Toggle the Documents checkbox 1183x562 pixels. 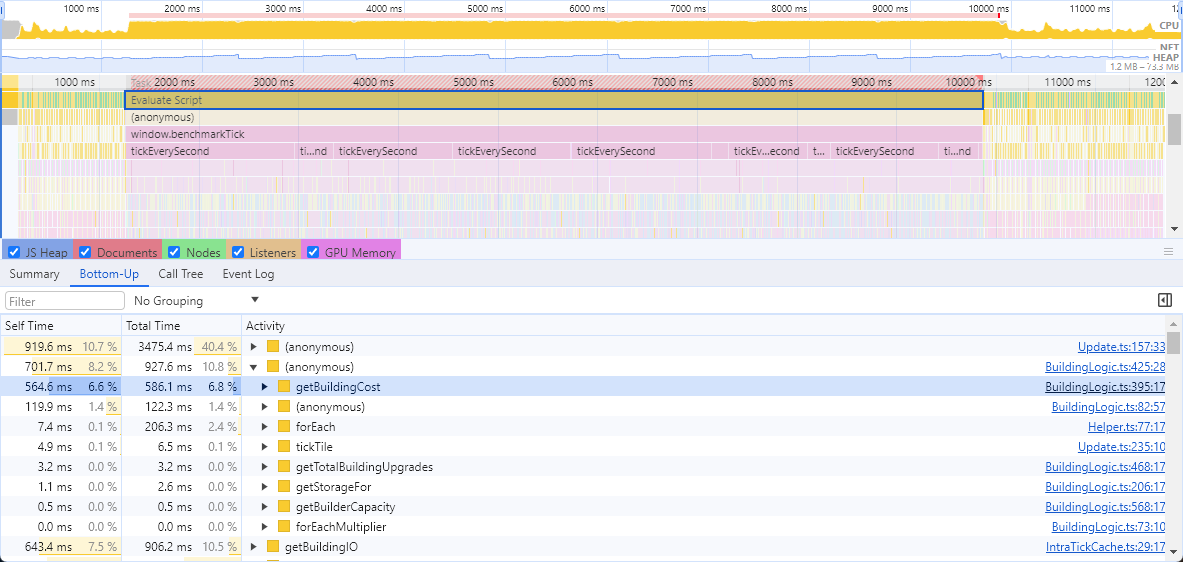tap(85, 253)
